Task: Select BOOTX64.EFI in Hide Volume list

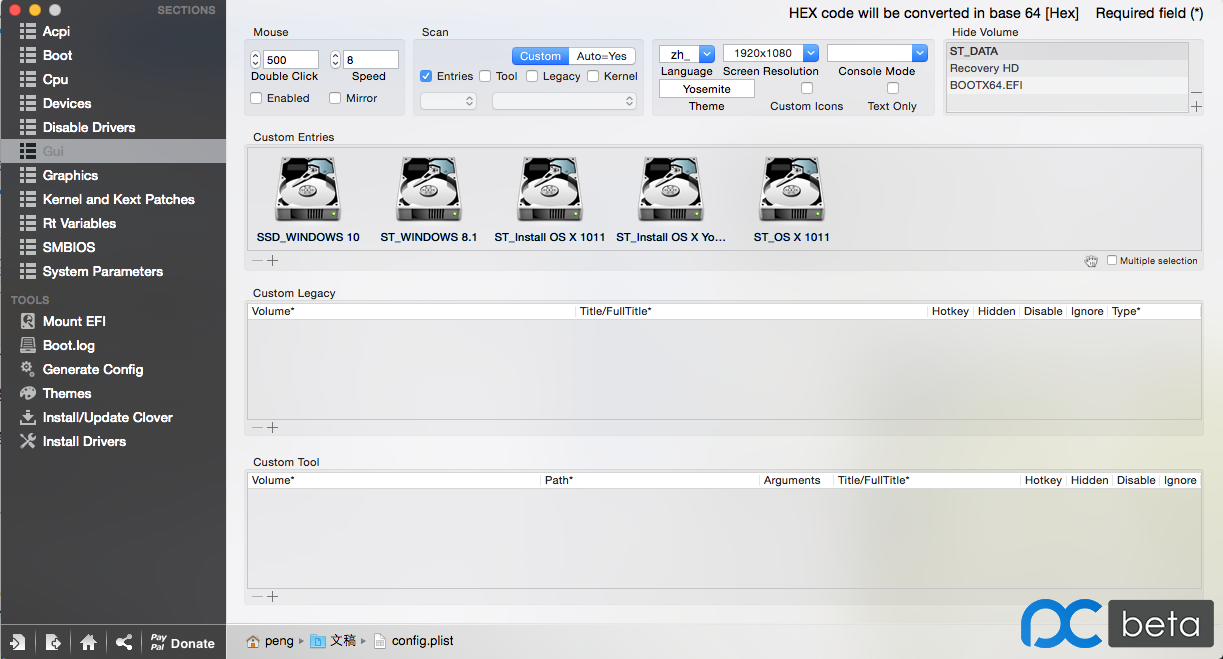Action: click(1067, 85)
